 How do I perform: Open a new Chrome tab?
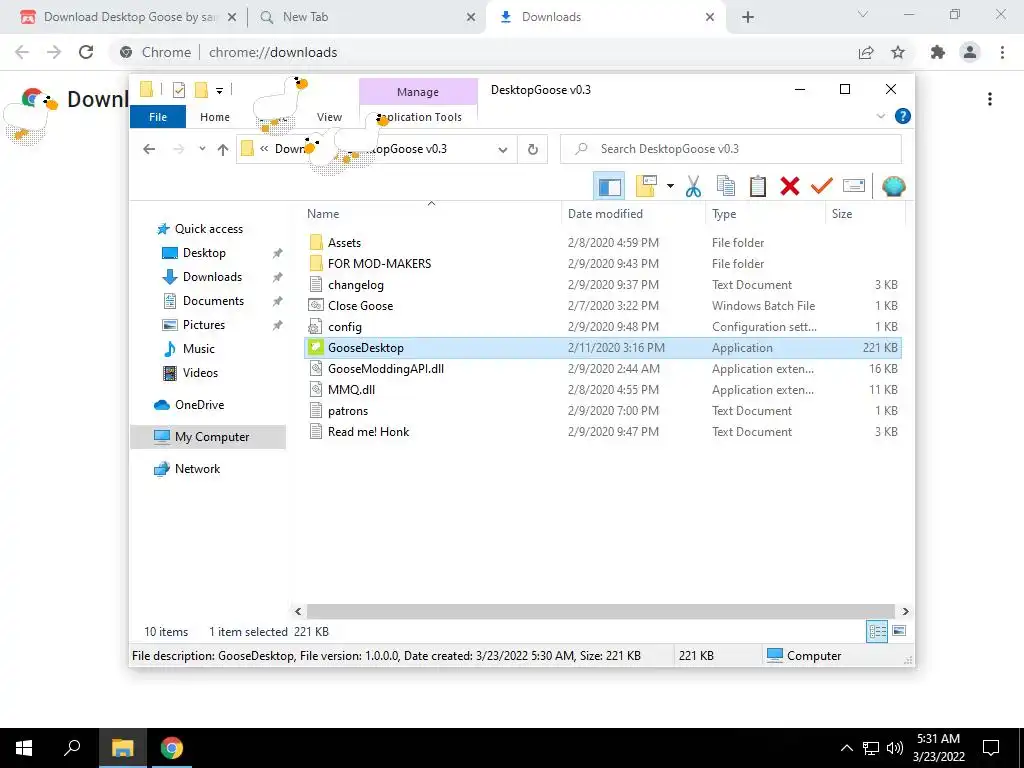click(748, 18)
